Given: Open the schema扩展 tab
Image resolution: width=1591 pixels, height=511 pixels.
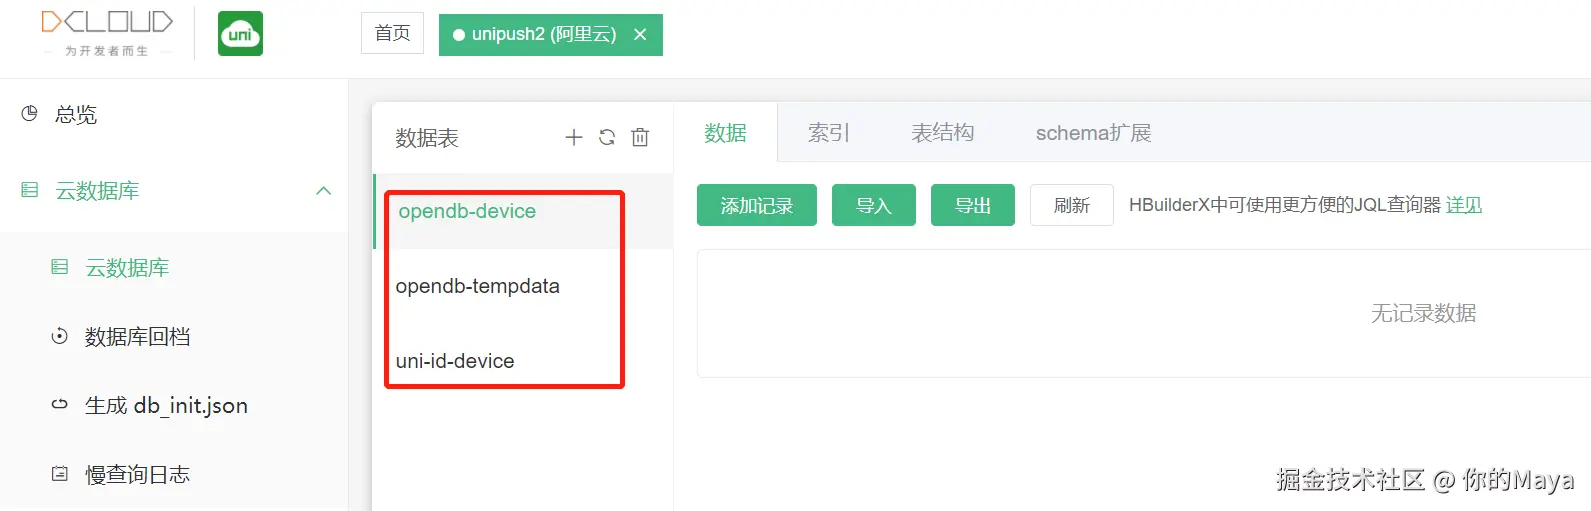Looking at the screenshot, I should coord(1093,132).
